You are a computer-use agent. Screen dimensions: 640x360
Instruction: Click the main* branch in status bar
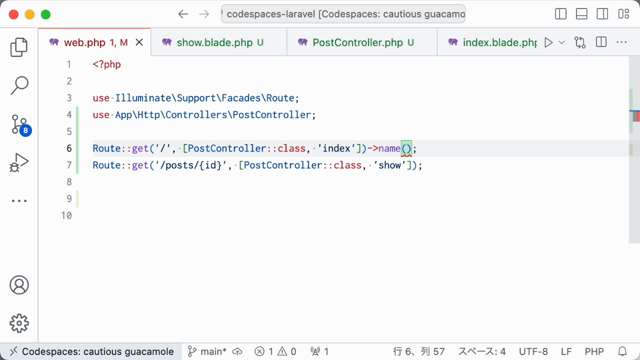pos(207,351)
